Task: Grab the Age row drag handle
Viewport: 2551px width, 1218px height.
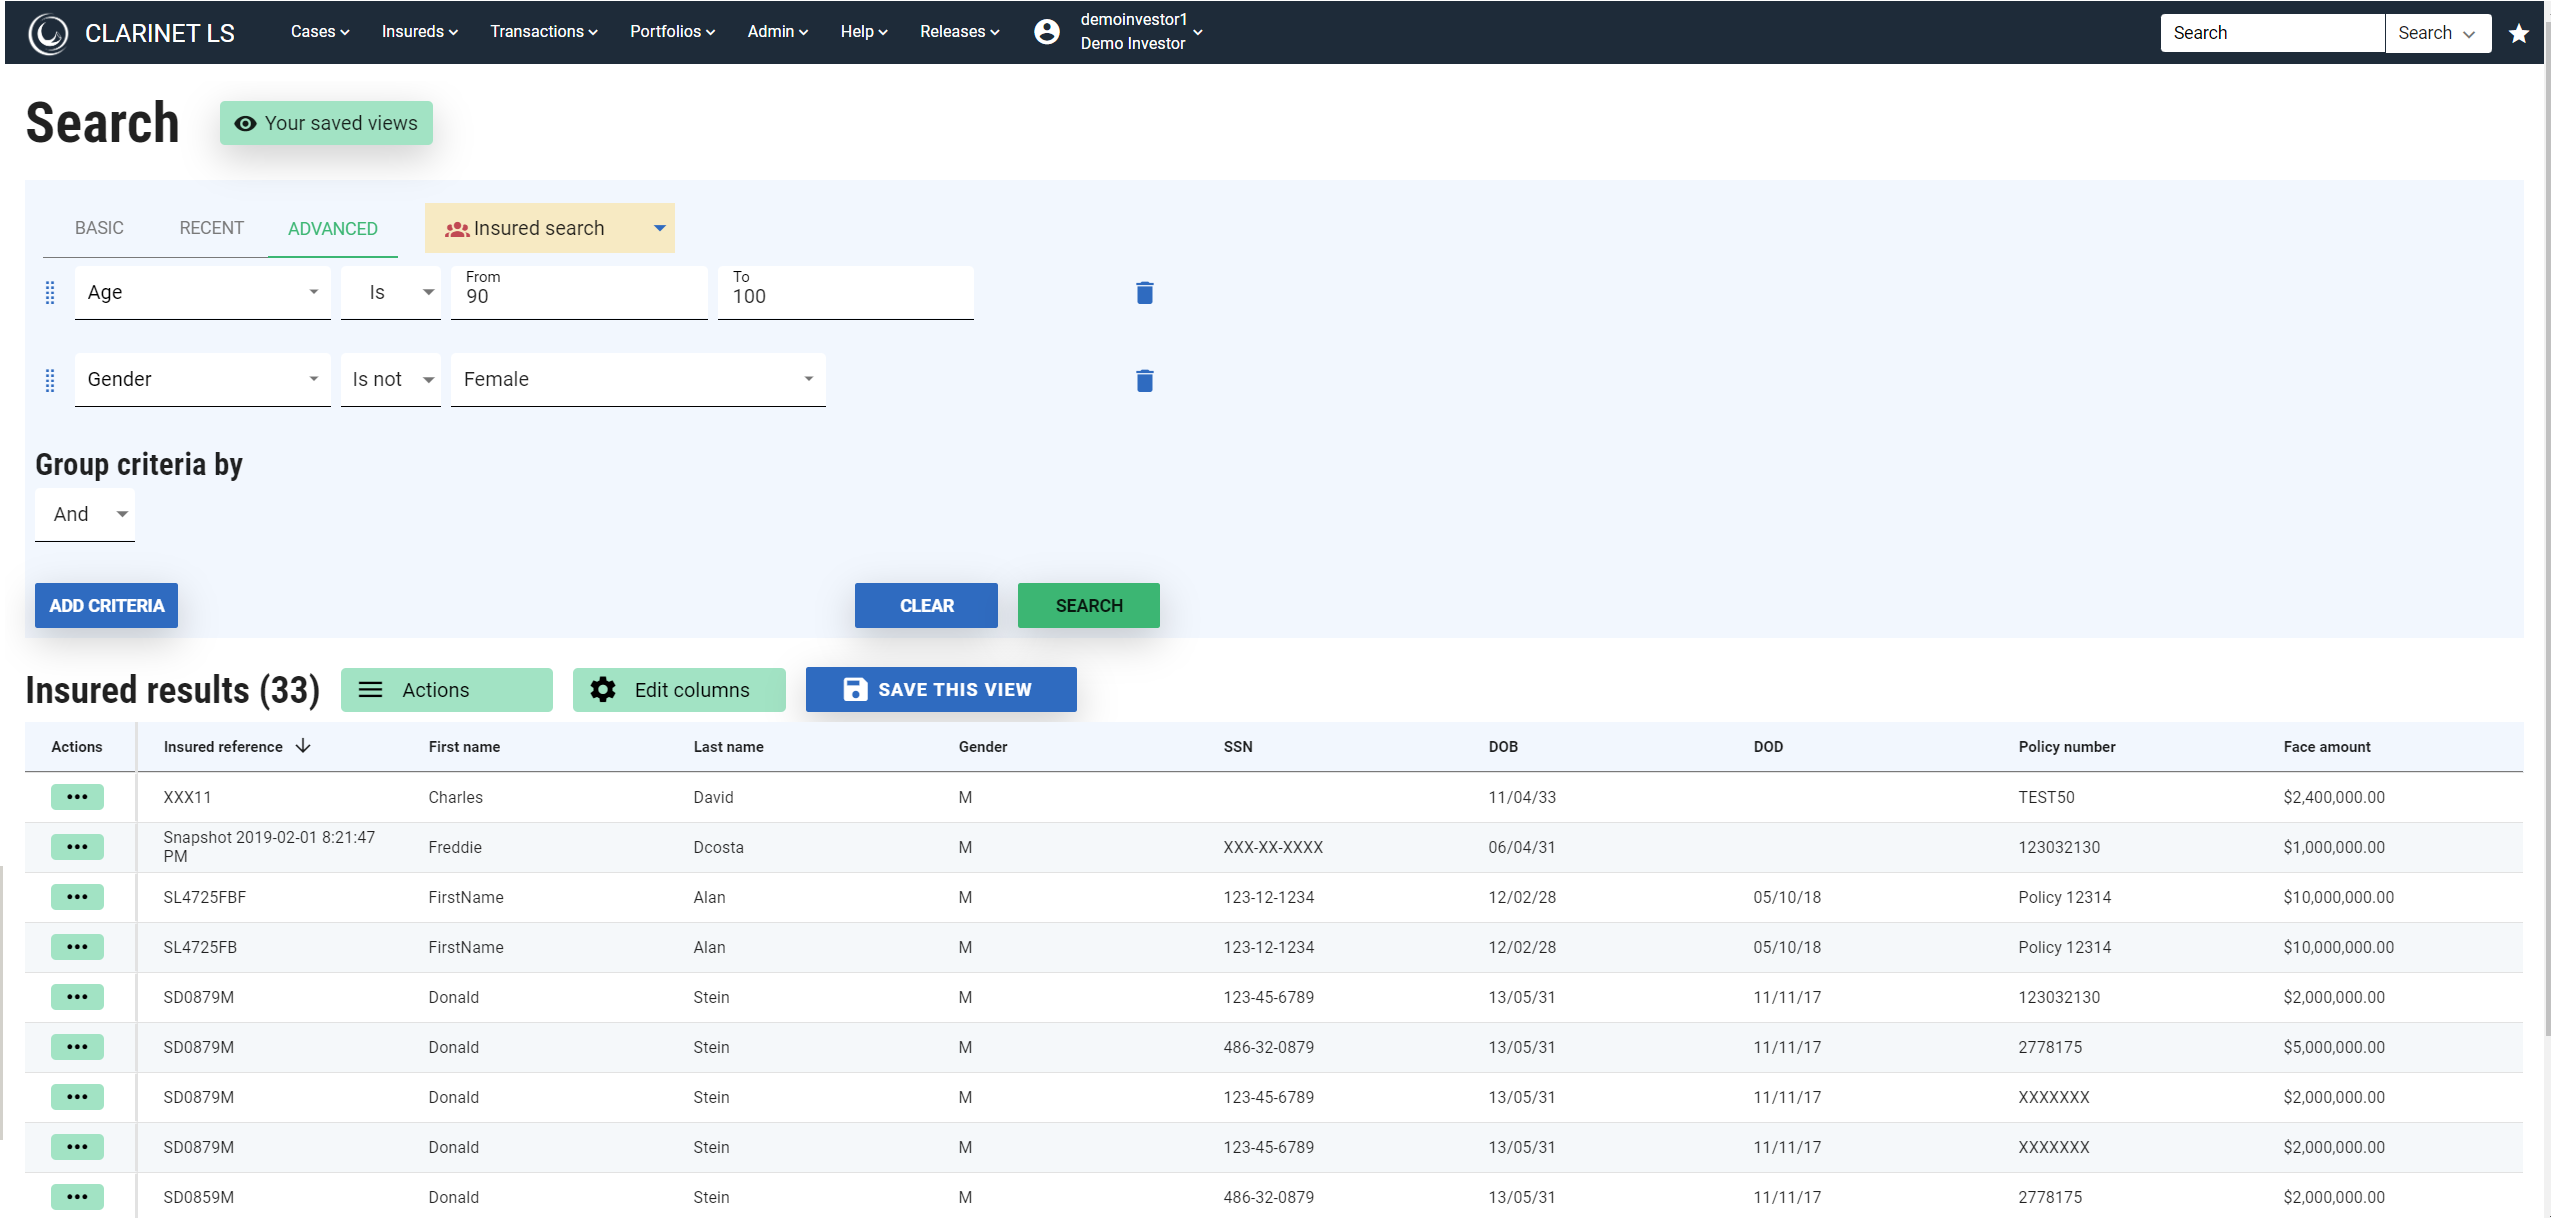Action: click(50, 293)
